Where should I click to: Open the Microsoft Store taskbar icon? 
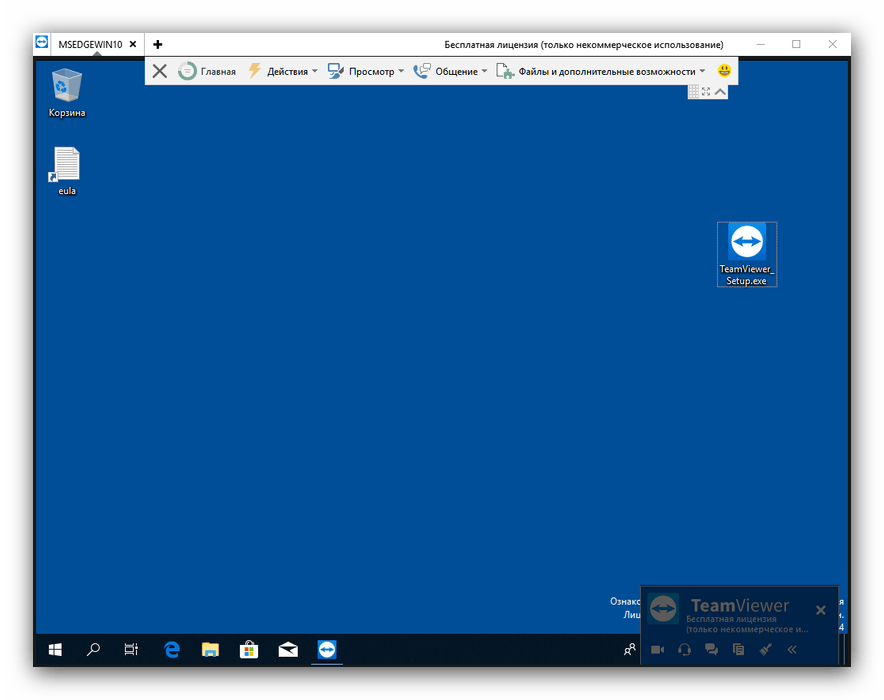coord(249,650)
